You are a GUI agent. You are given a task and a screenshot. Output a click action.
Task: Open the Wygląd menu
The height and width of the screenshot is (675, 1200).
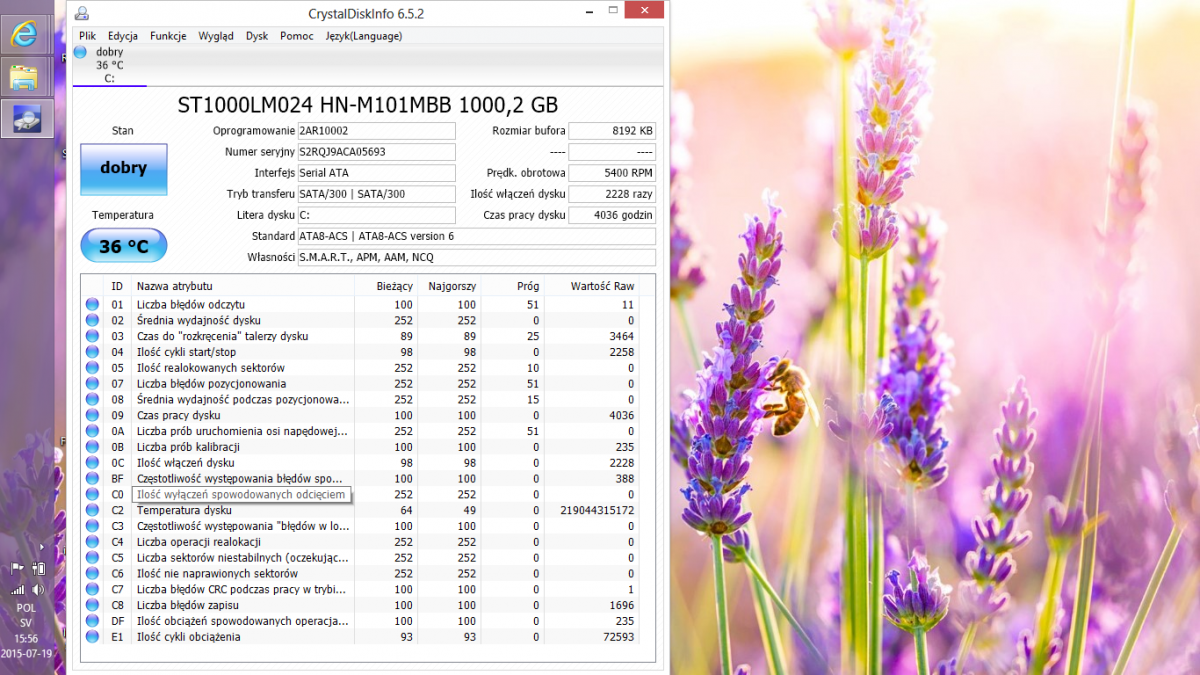click(x=216, y=36)
